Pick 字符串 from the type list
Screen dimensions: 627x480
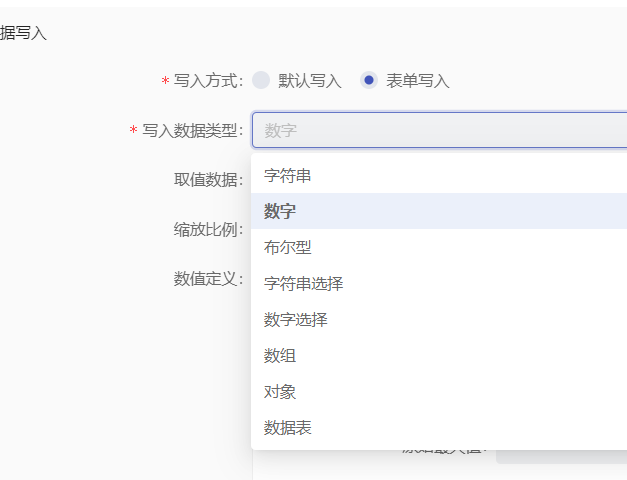(x=288, y=176)
